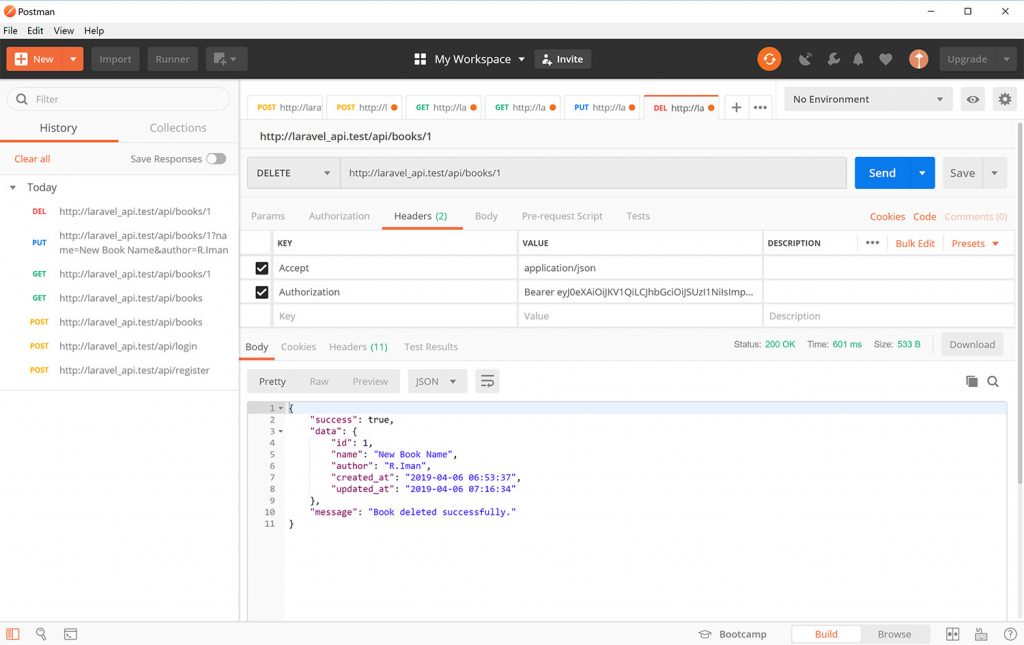The width and height of the screenshot is (1024, 645).
Task: Open Find and Replace in status bar
Action: [41, 634]
